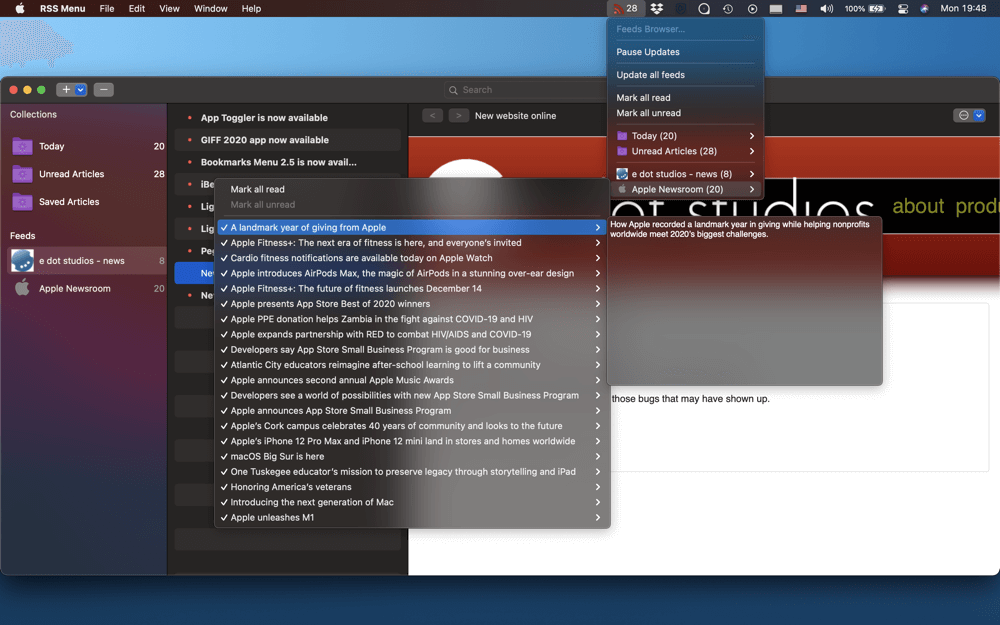Viewport: 1000px width, 625px height.
Task: Select Unread Articles folder in sidebar
Action: (87, 174)
